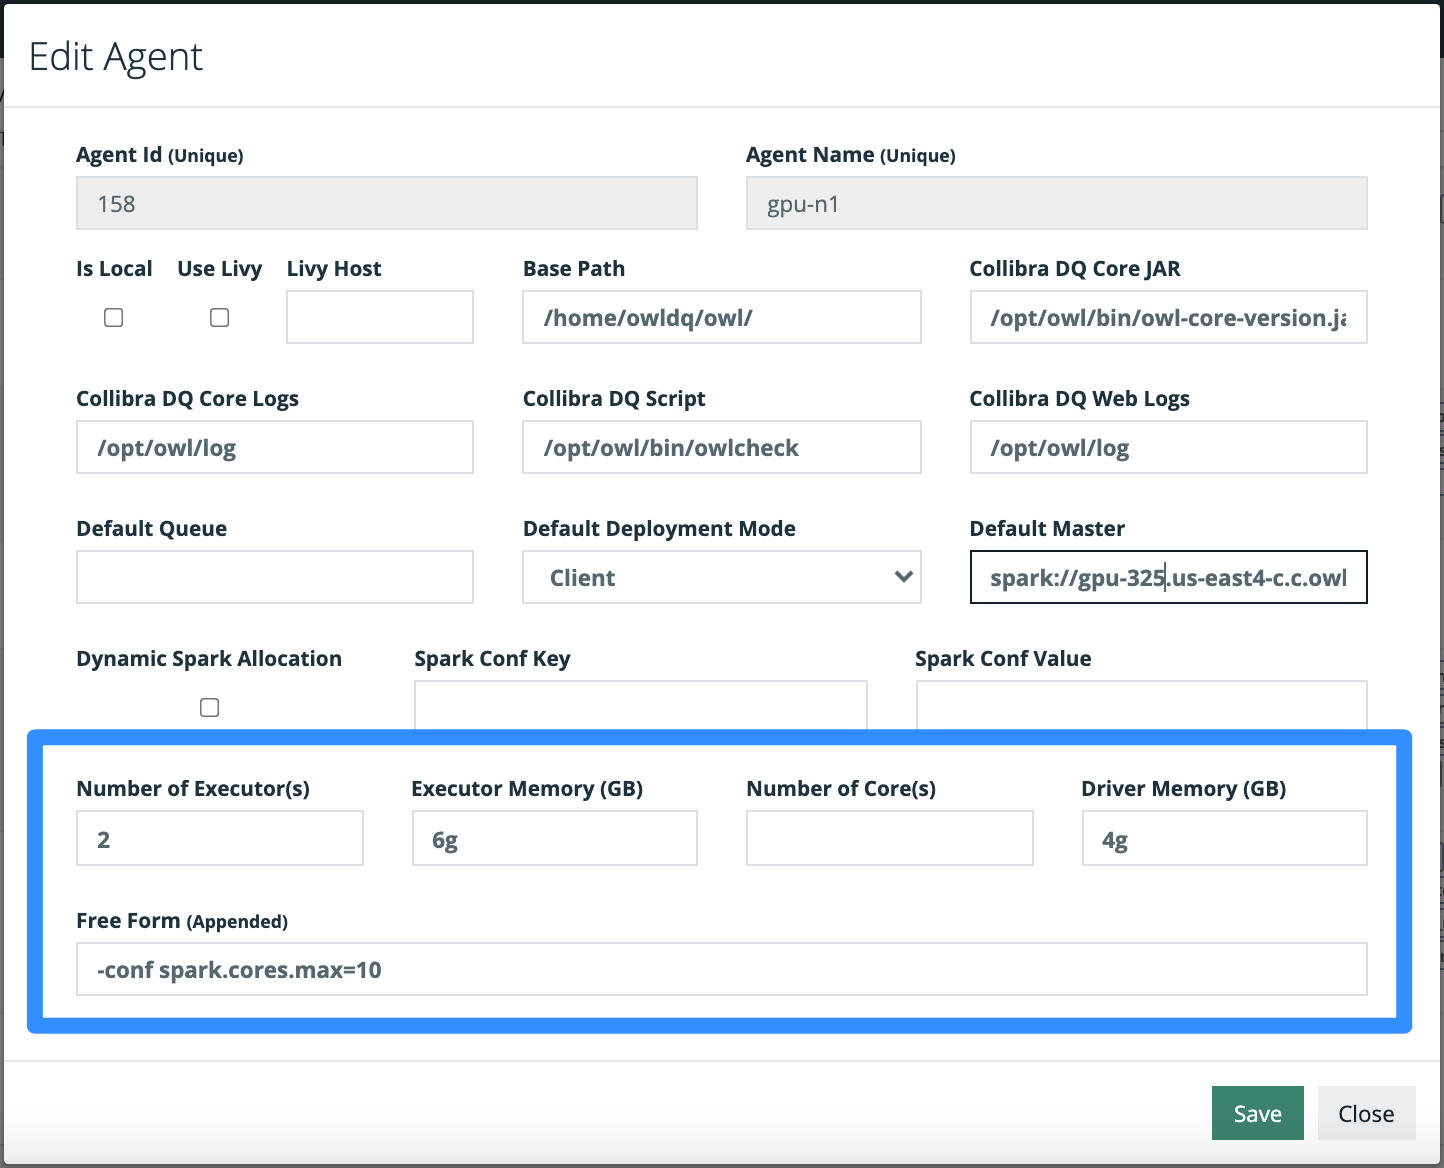
Task: Click the Executor Memory (GB) field
Action: pos(554,839)
